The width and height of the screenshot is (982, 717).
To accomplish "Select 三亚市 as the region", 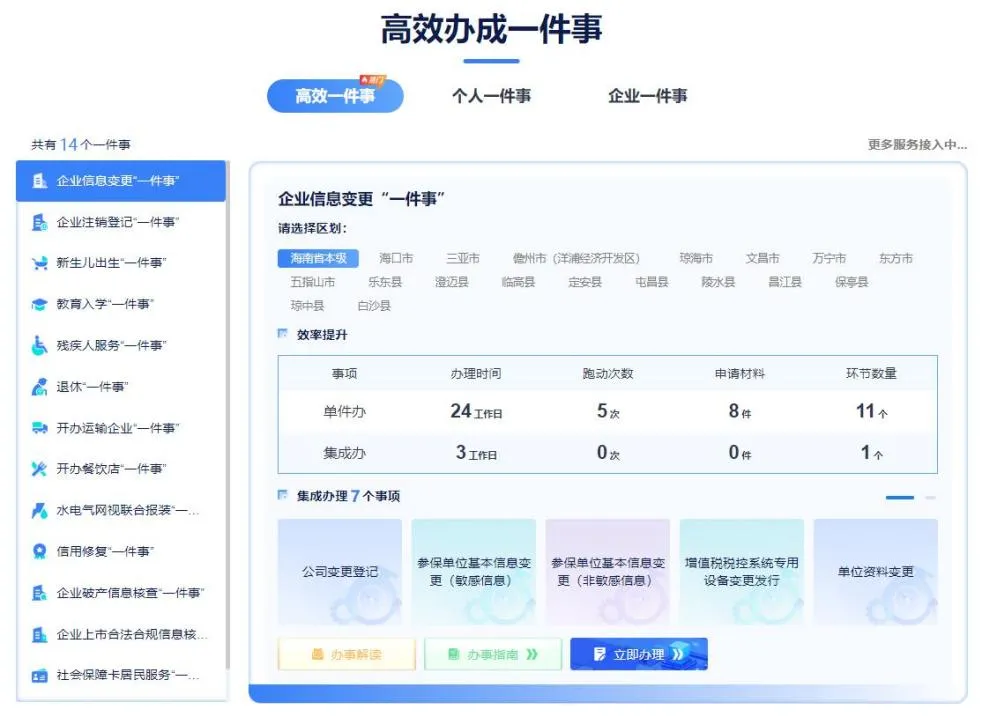I will click(x=462, y=257).
